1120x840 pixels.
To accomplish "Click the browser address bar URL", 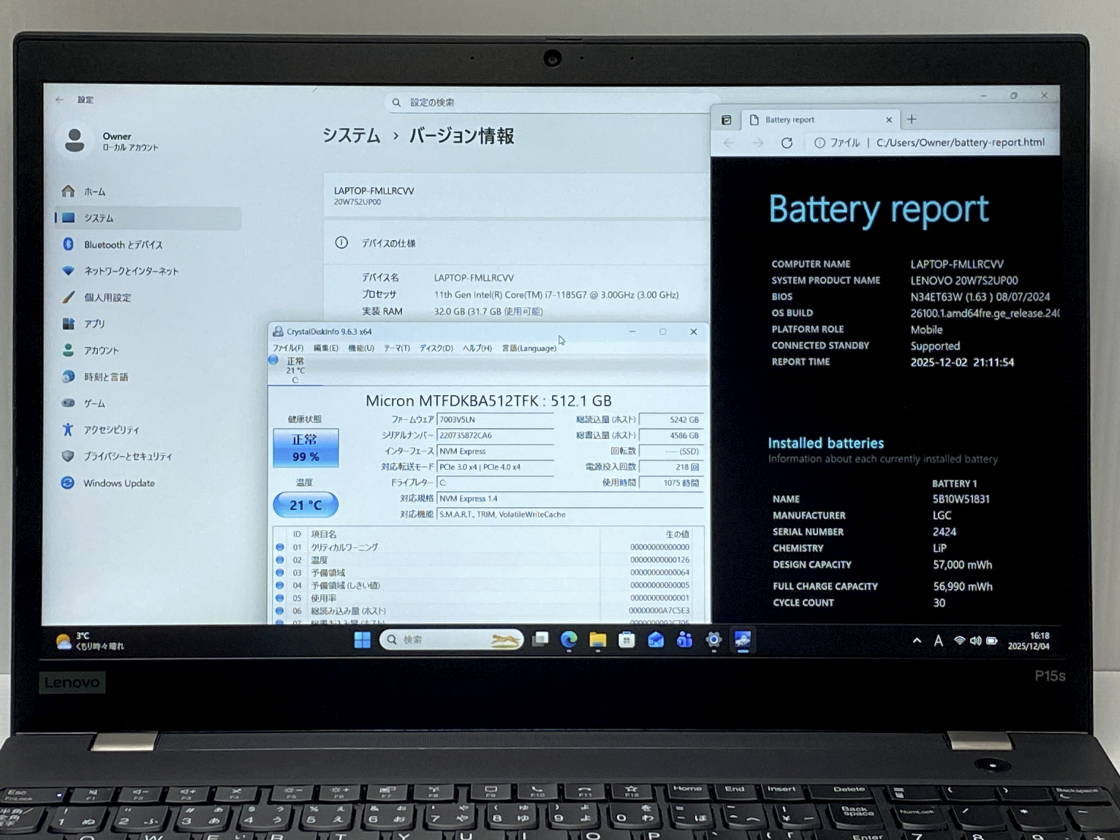I will pos(960,143).
